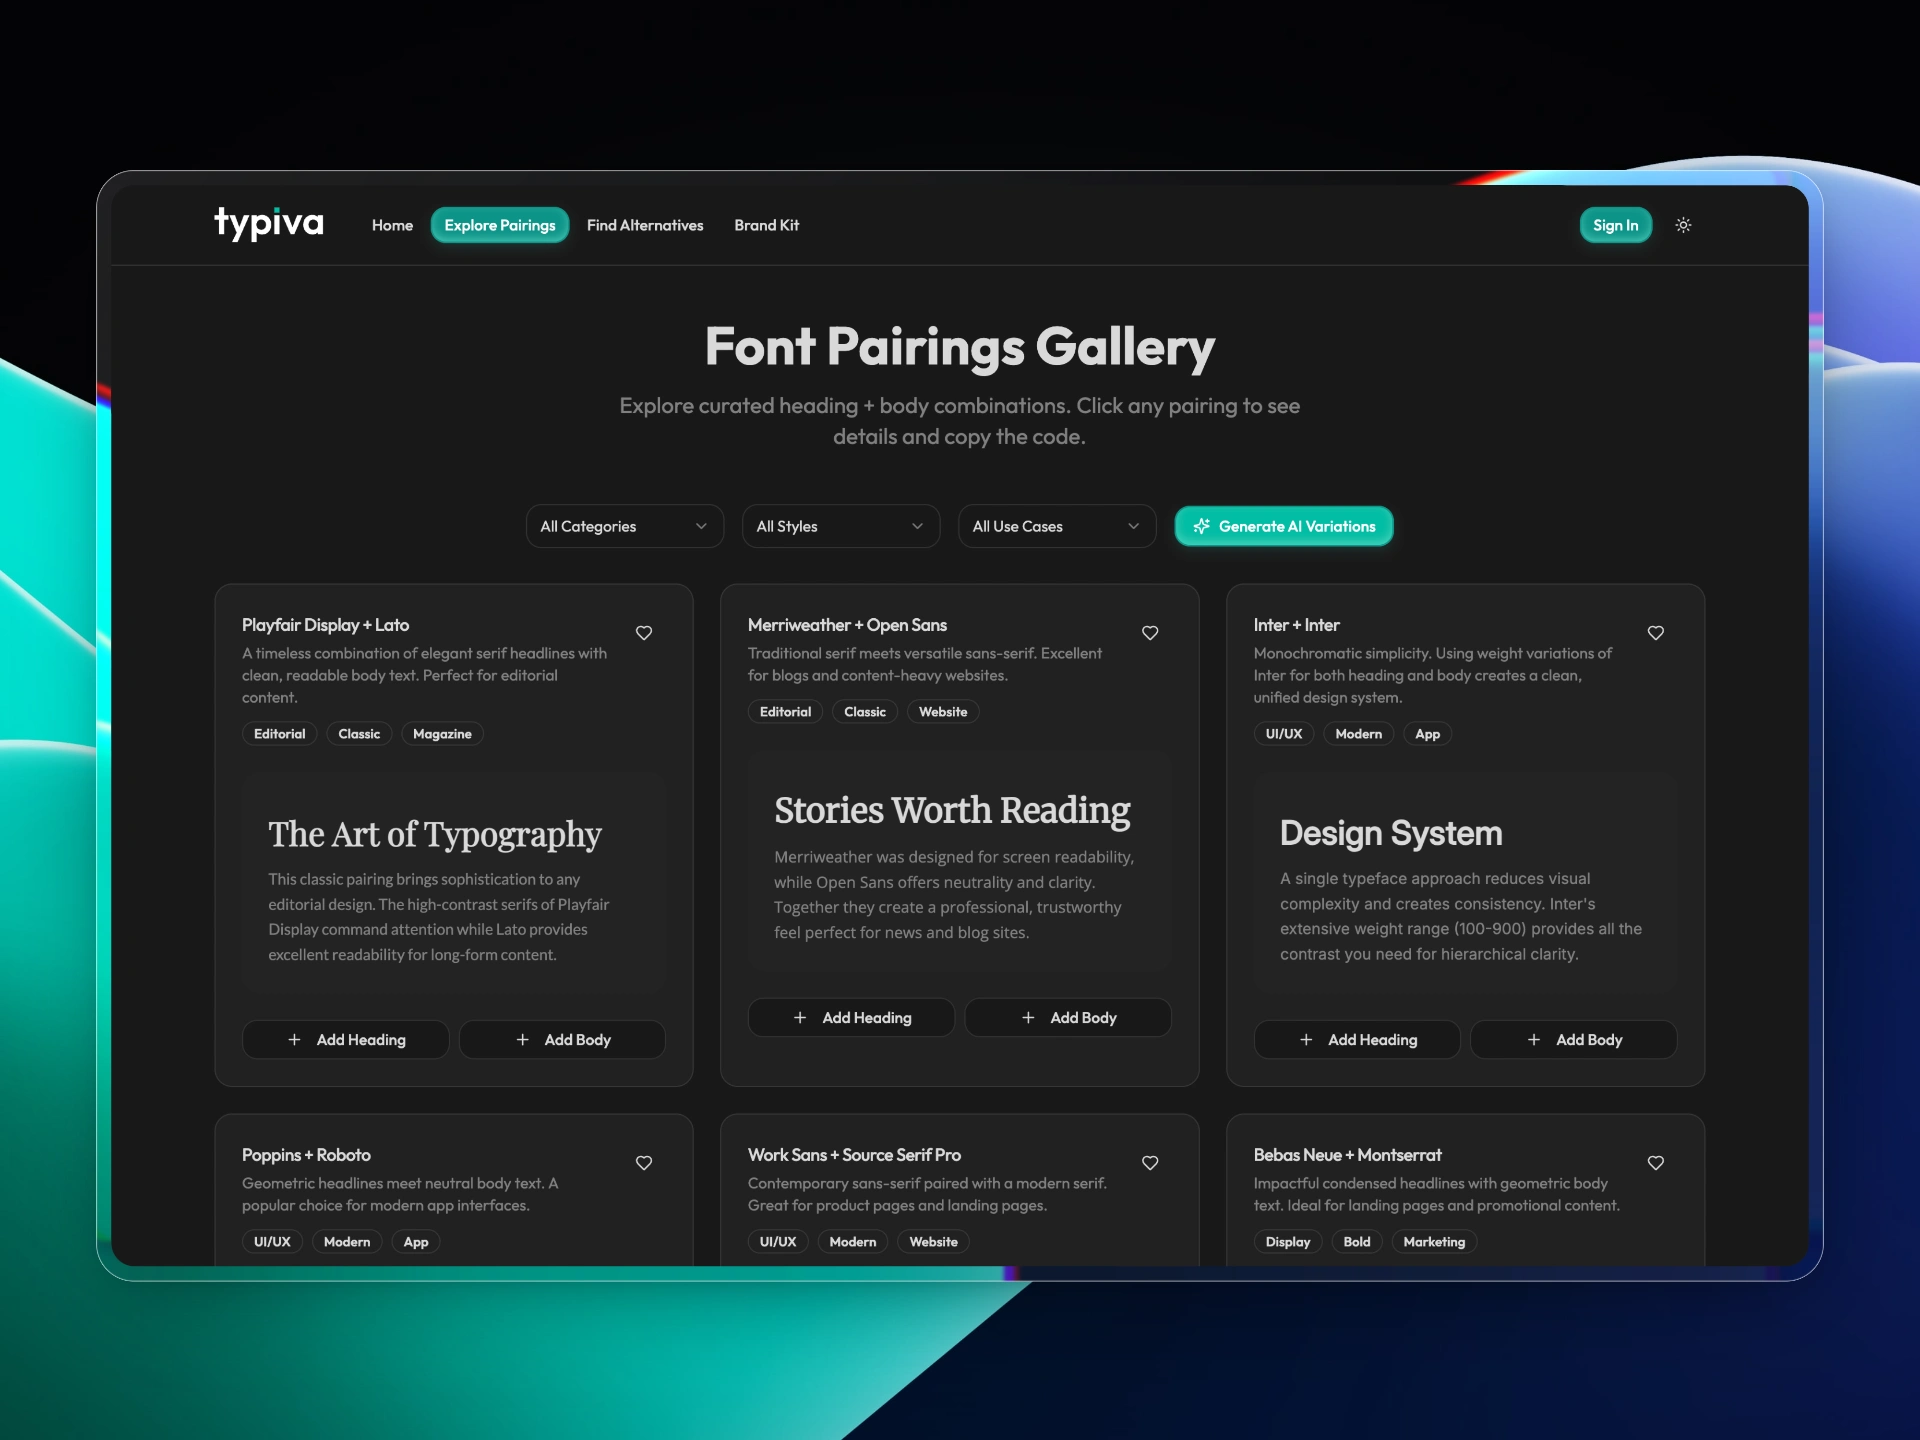The width and height of the screenshot is (1920, 1440).
Task: Open the All Categories dropdown
Action: click(624, 526)
